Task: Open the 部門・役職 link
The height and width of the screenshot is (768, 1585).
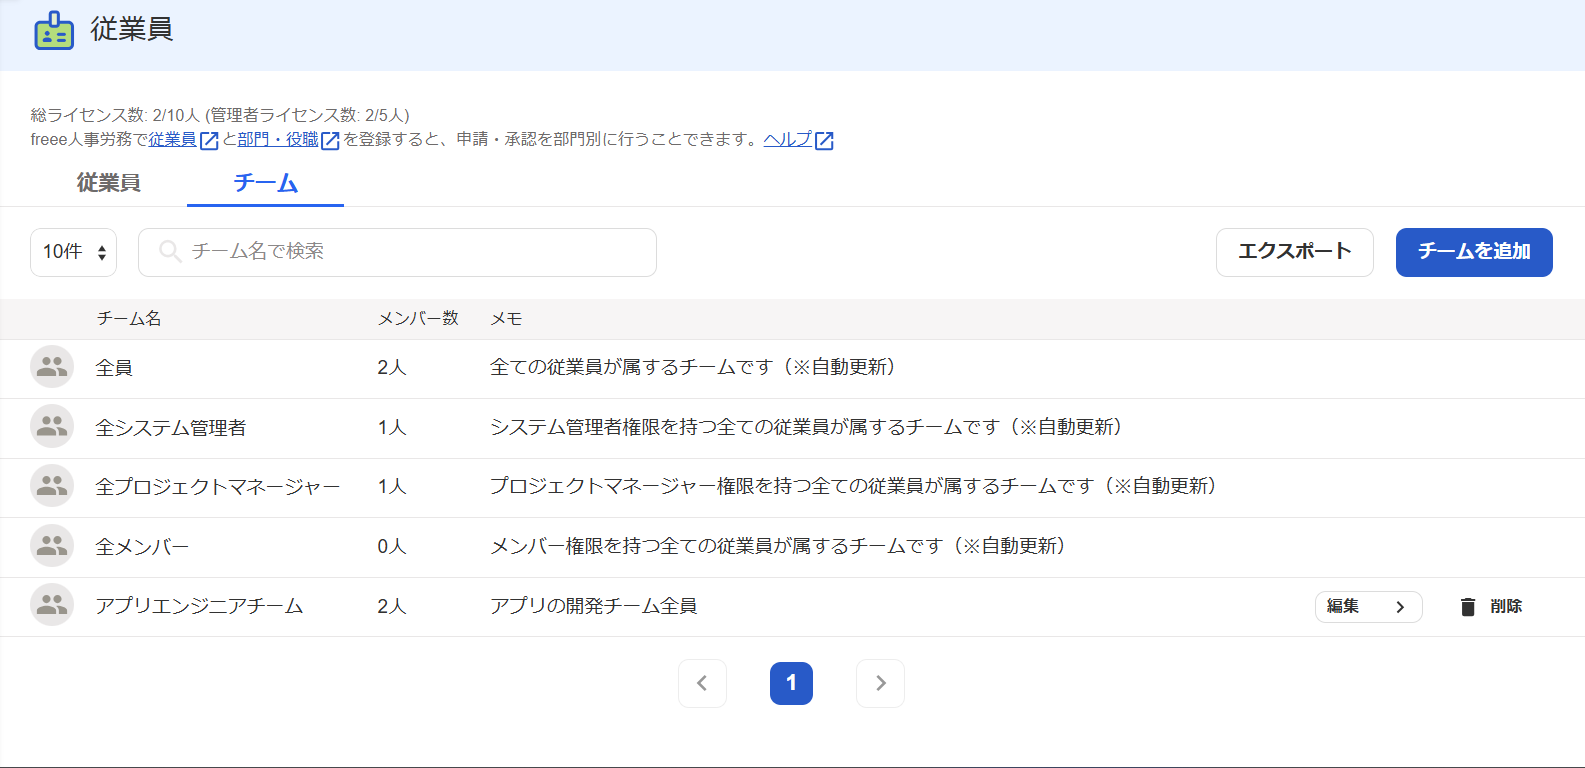Action: click(278, 140)
